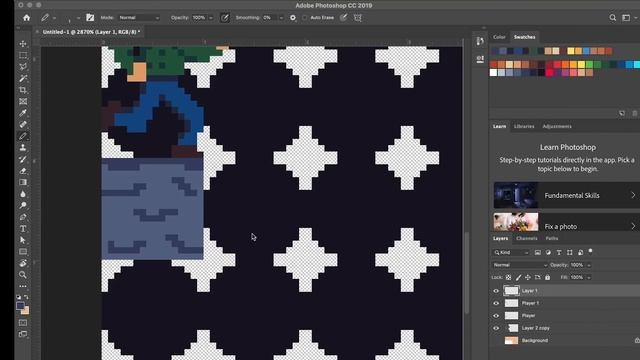This screenshot has height=360, width=640.
Task: Toggle Quick Mask mode
Action: [x=23, y=323]
